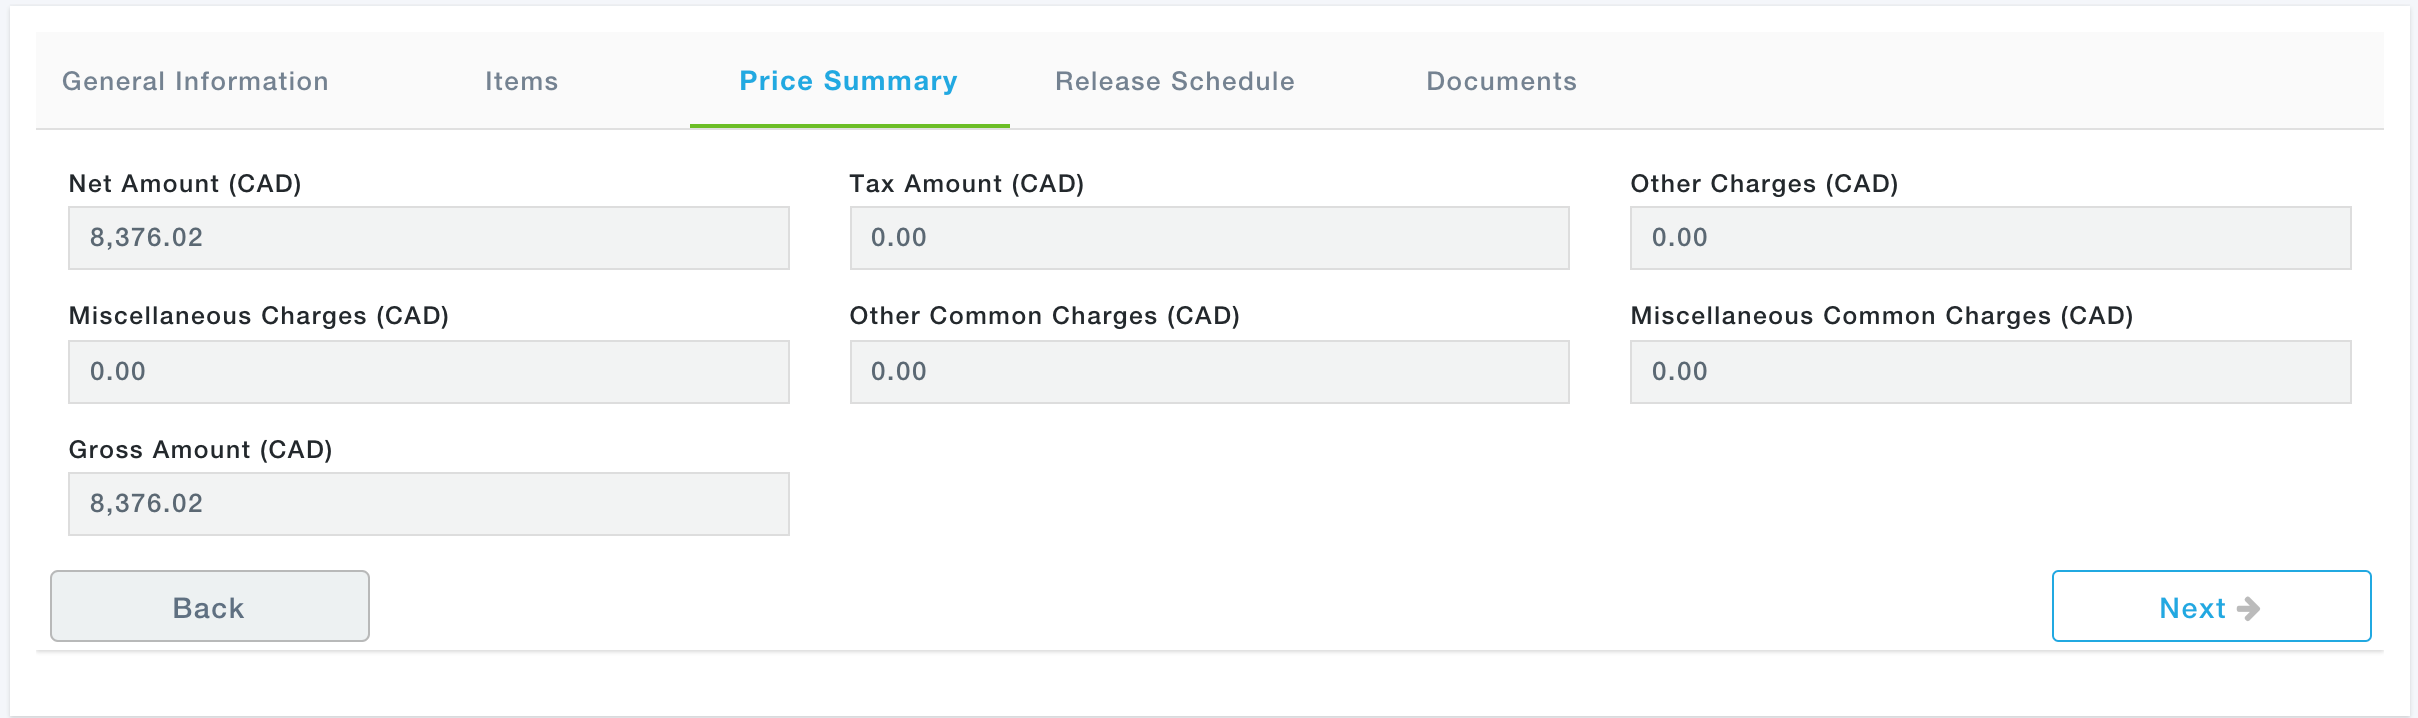Click the Other Charges (CAD) label
2418x718 pixels.
point(1763,184)
